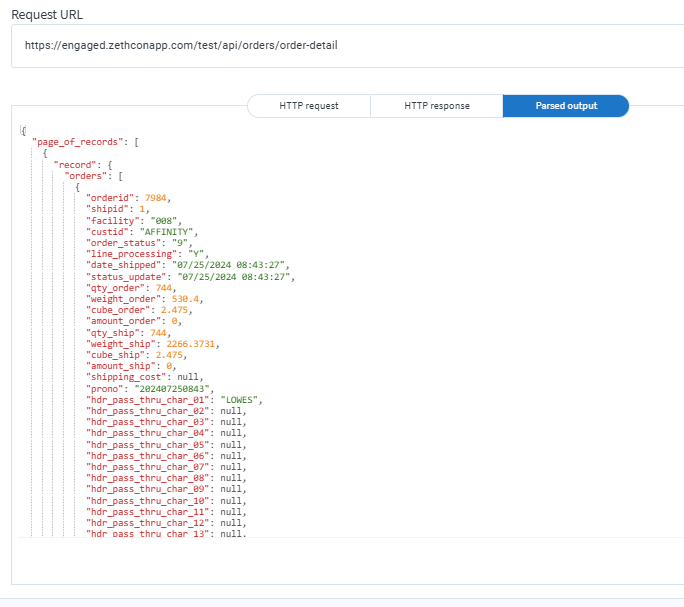
Task: Switch to the HTTP request tab
Action: point(308,106)
